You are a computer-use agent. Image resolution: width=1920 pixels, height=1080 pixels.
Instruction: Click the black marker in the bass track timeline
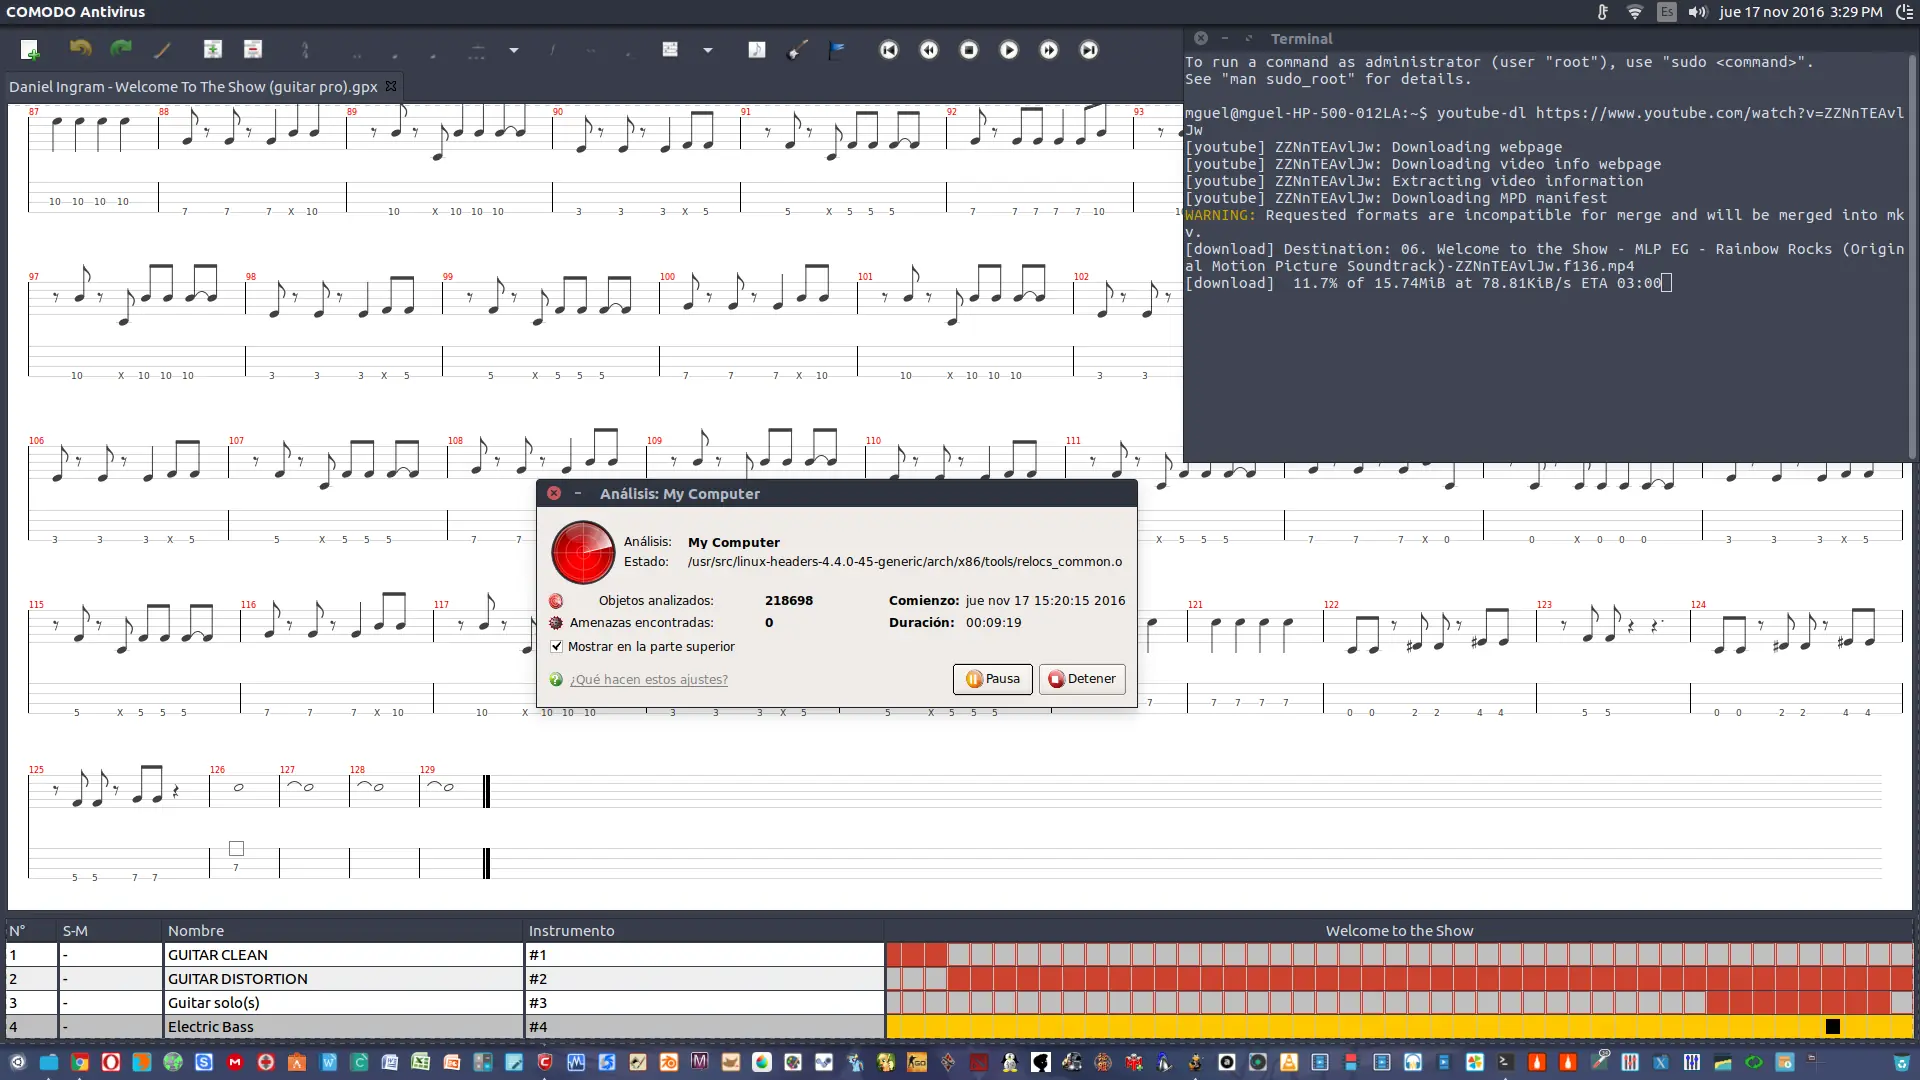pos(1833,1027)
